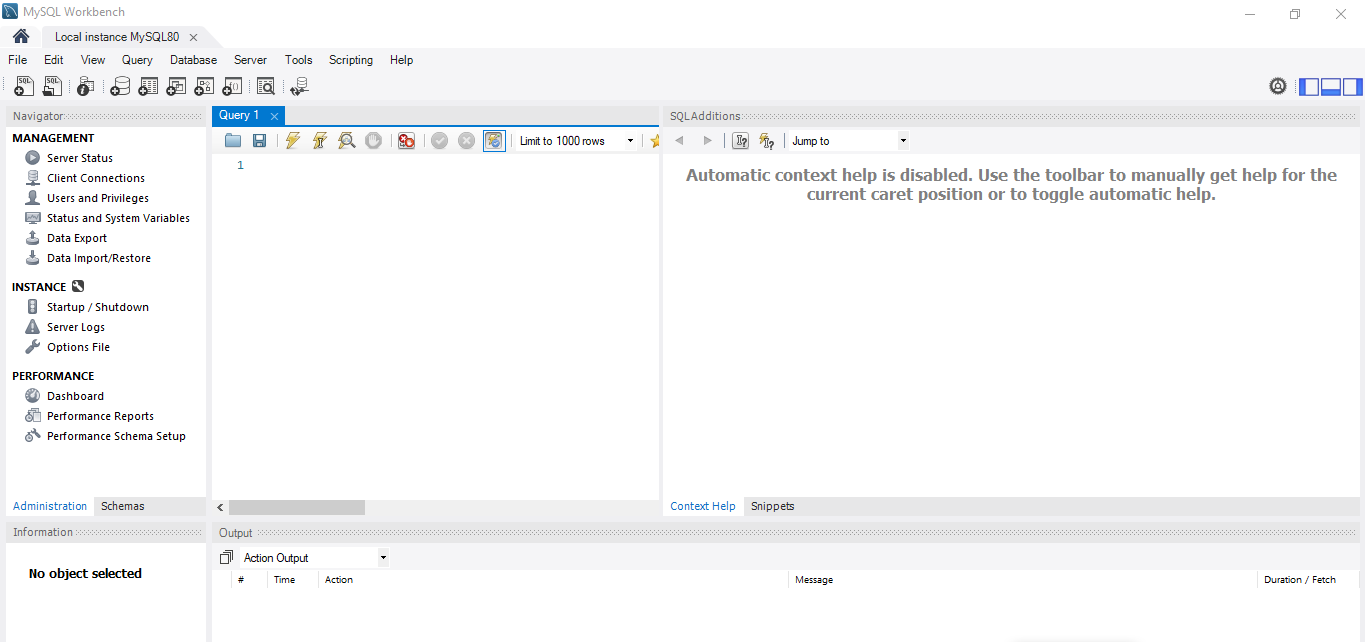
Task: Save the script with the floppy disk icon
Action: click(259, 141)
